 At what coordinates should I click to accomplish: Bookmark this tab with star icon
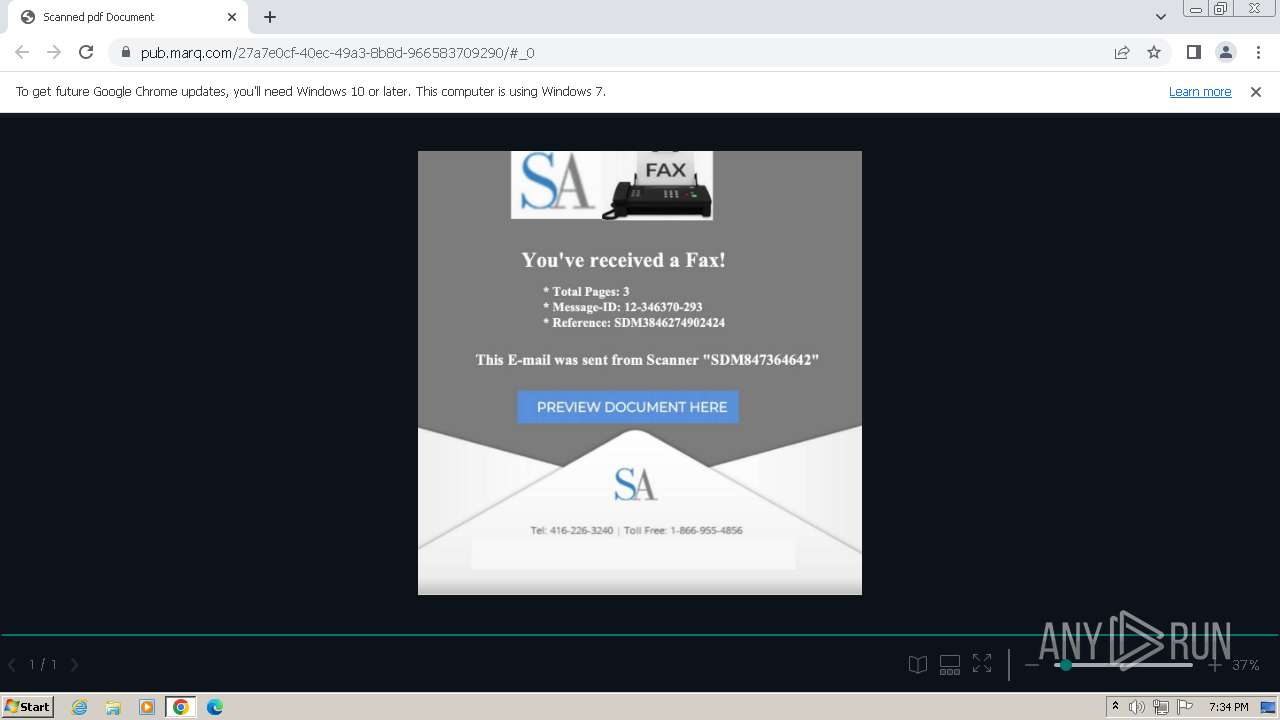tap(1154, 52)
